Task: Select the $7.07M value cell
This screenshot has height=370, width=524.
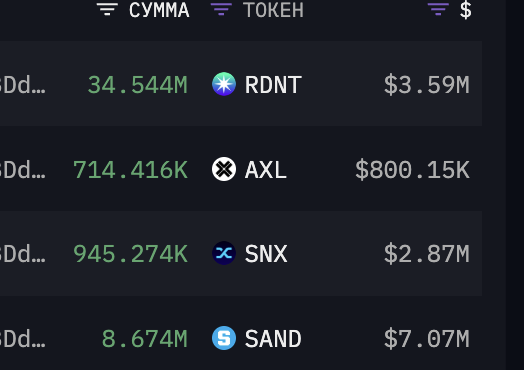Action: [x=427, y=339]
